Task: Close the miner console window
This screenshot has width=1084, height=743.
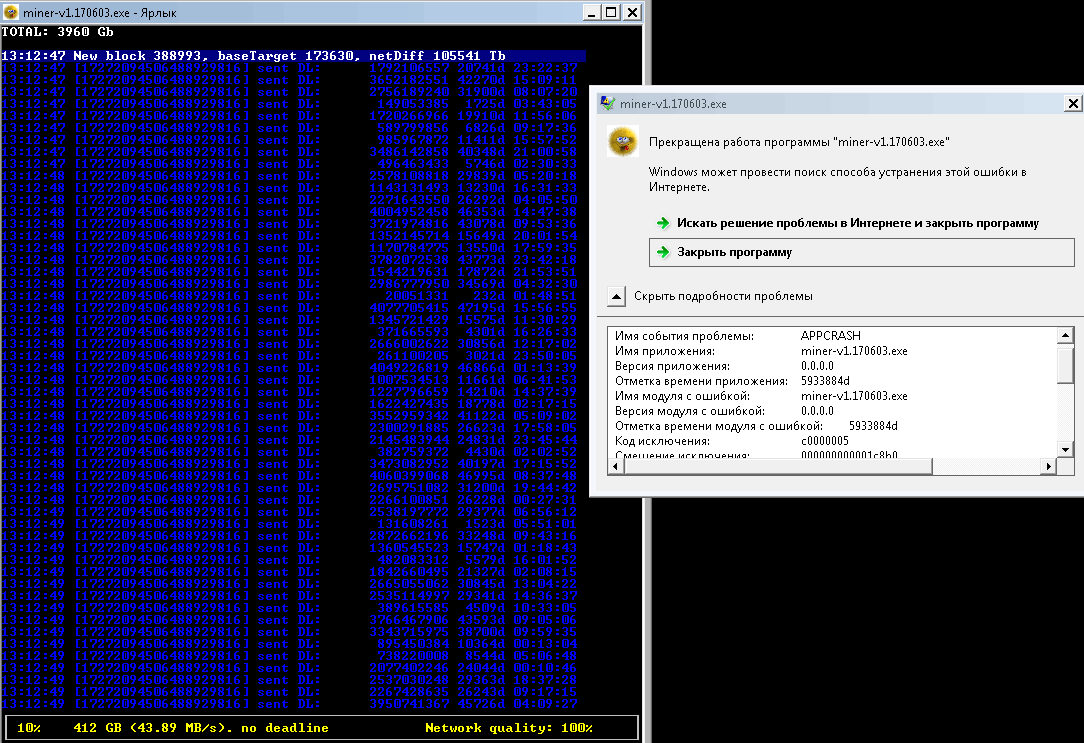Action: pos(633,12)
